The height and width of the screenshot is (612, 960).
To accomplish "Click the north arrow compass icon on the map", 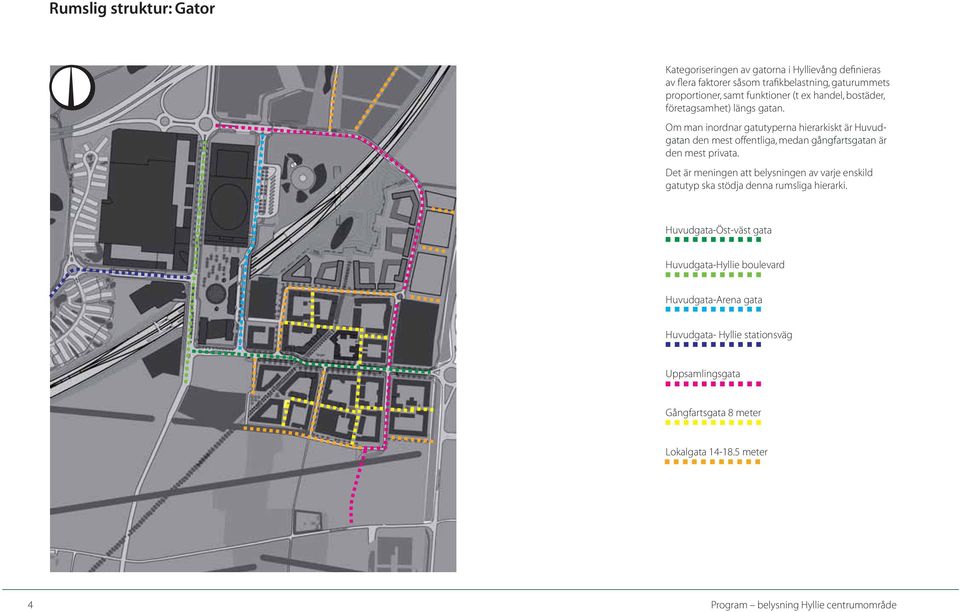I will [x=72, y=88].
